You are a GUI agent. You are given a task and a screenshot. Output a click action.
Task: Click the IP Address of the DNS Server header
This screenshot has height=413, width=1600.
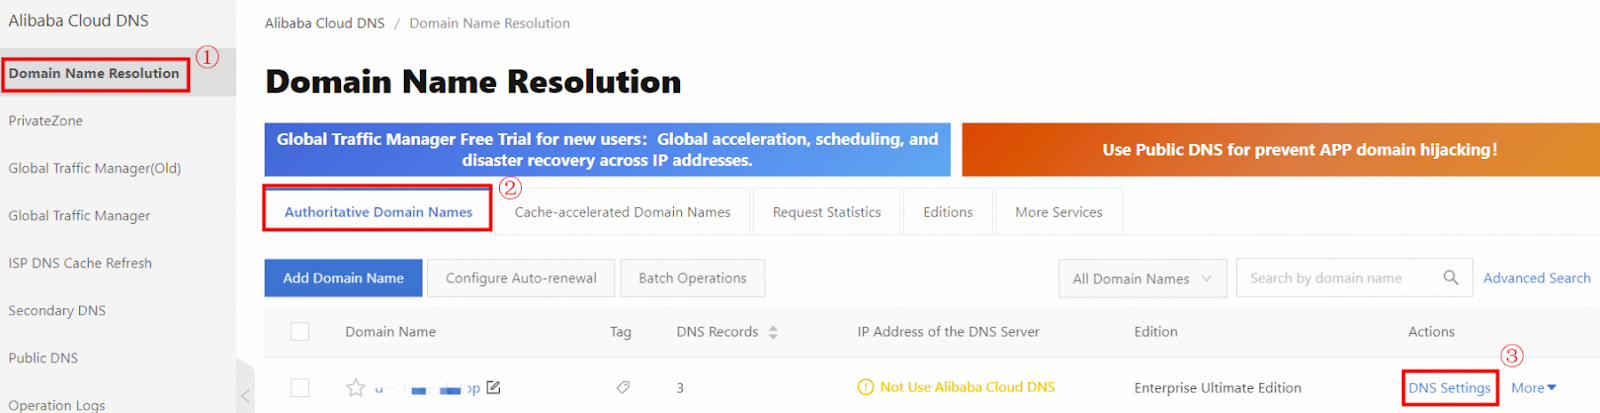pos(948,332)
